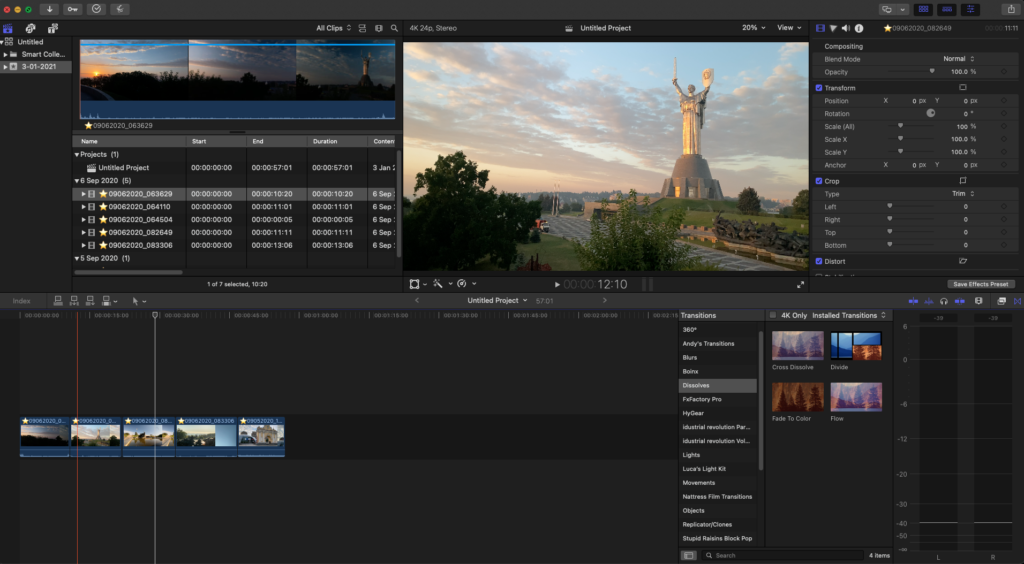
Task: Expand the Smart Collections folder
Action: [x=5, y=54]
